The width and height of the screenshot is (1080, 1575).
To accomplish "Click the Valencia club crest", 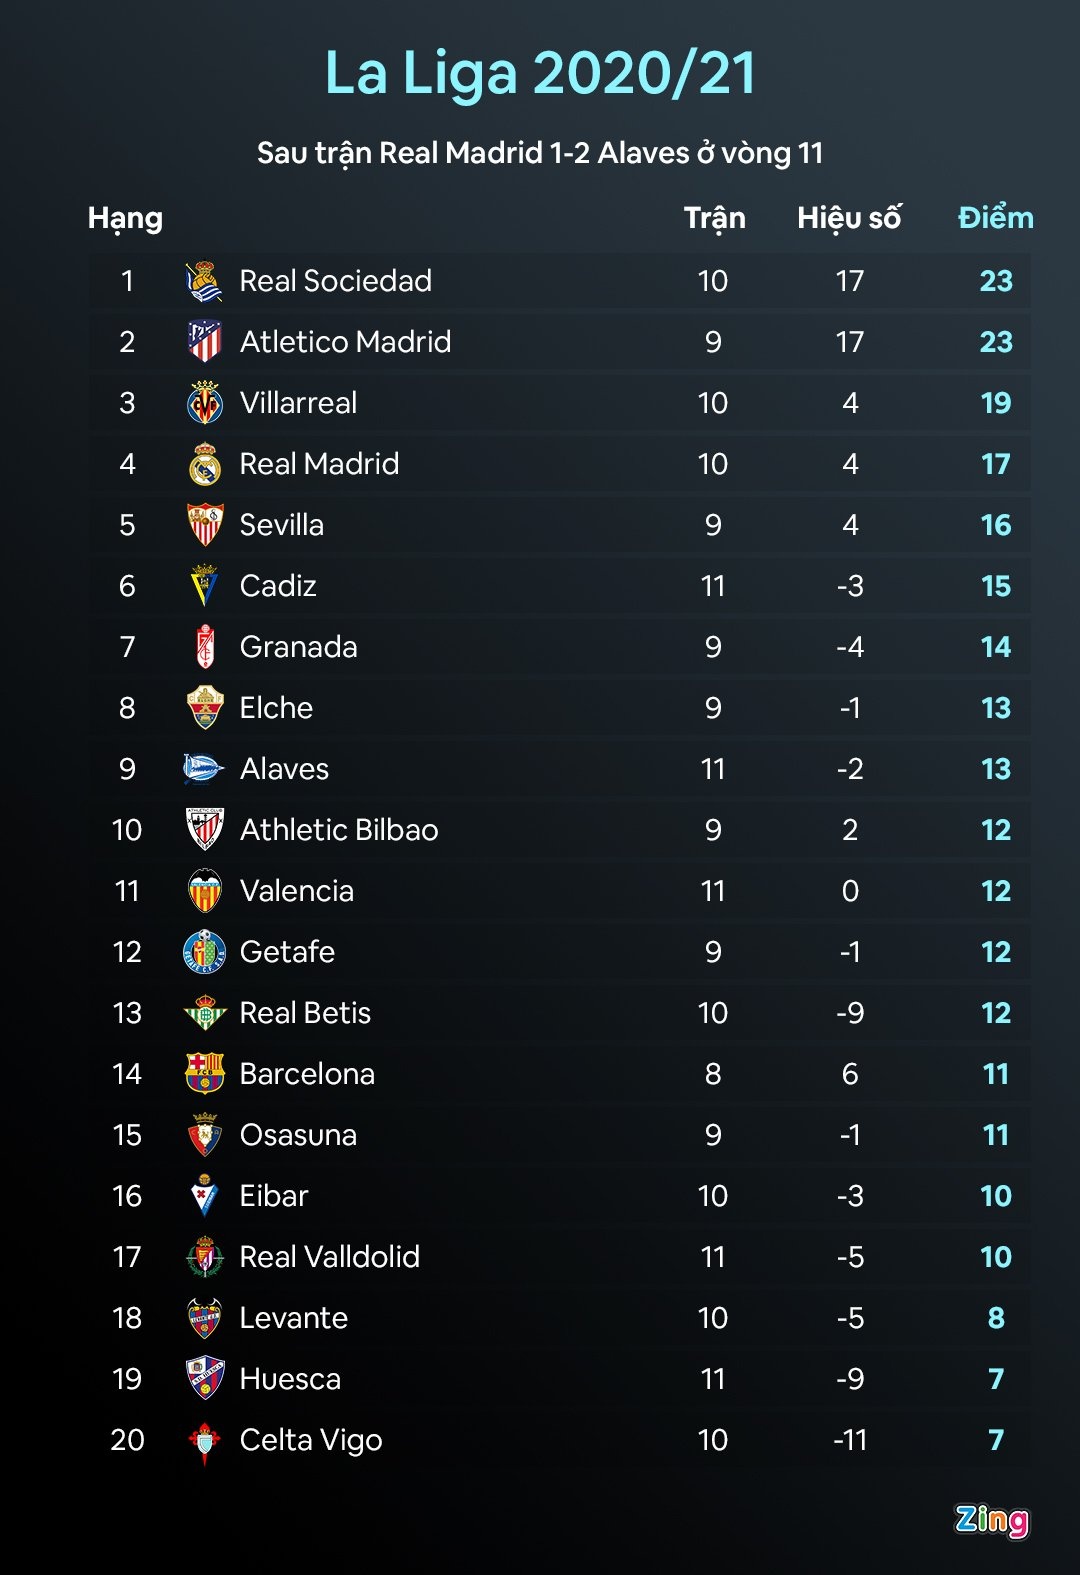I will click(x=205, y=891).
